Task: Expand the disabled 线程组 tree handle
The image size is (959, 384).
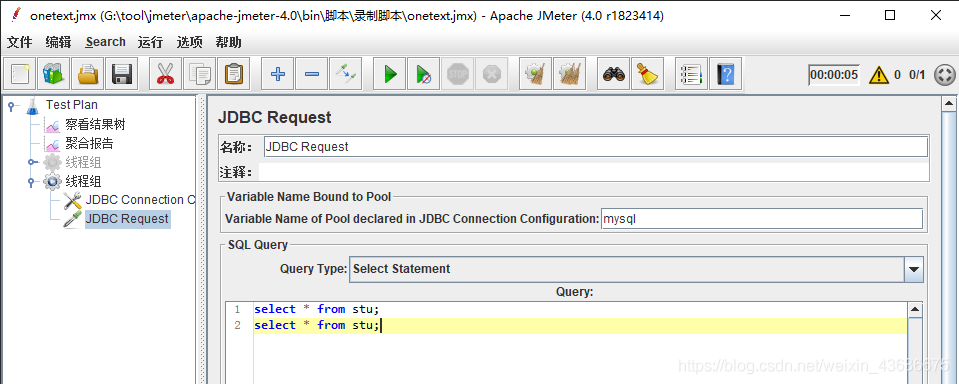Action: point(32,163)
